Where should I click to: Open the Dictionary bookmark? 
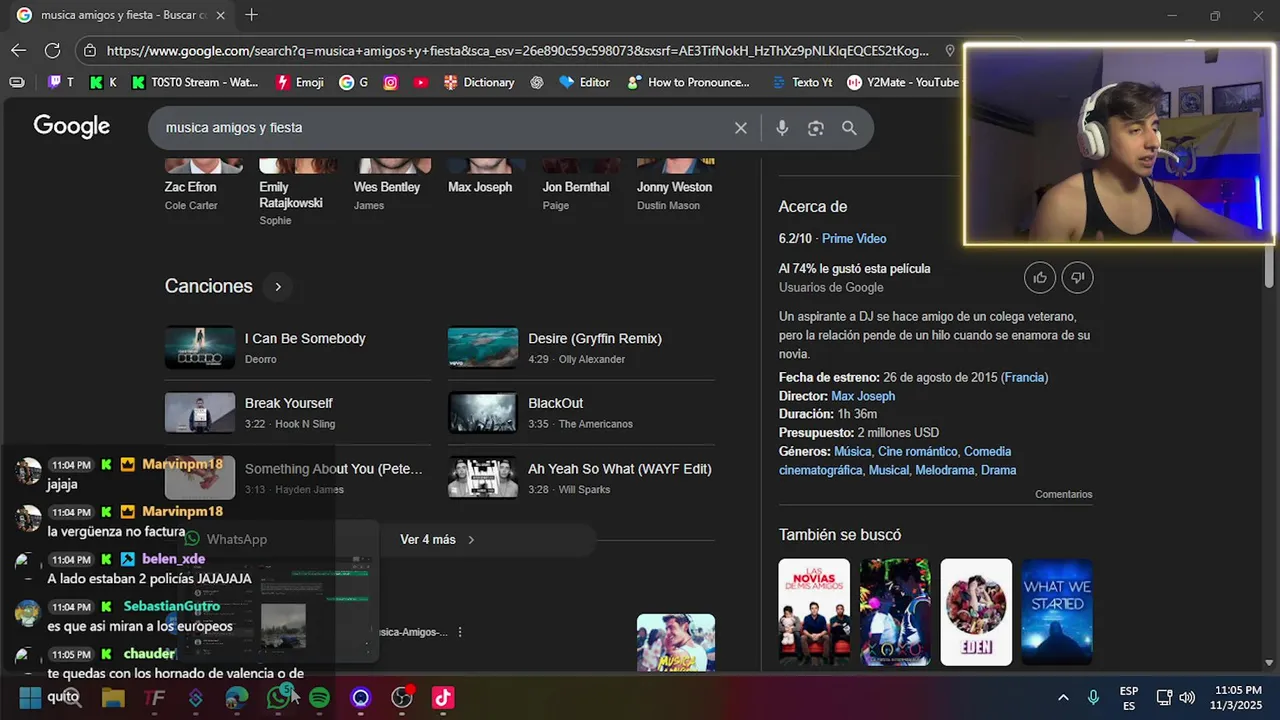(x=479, y=82)
